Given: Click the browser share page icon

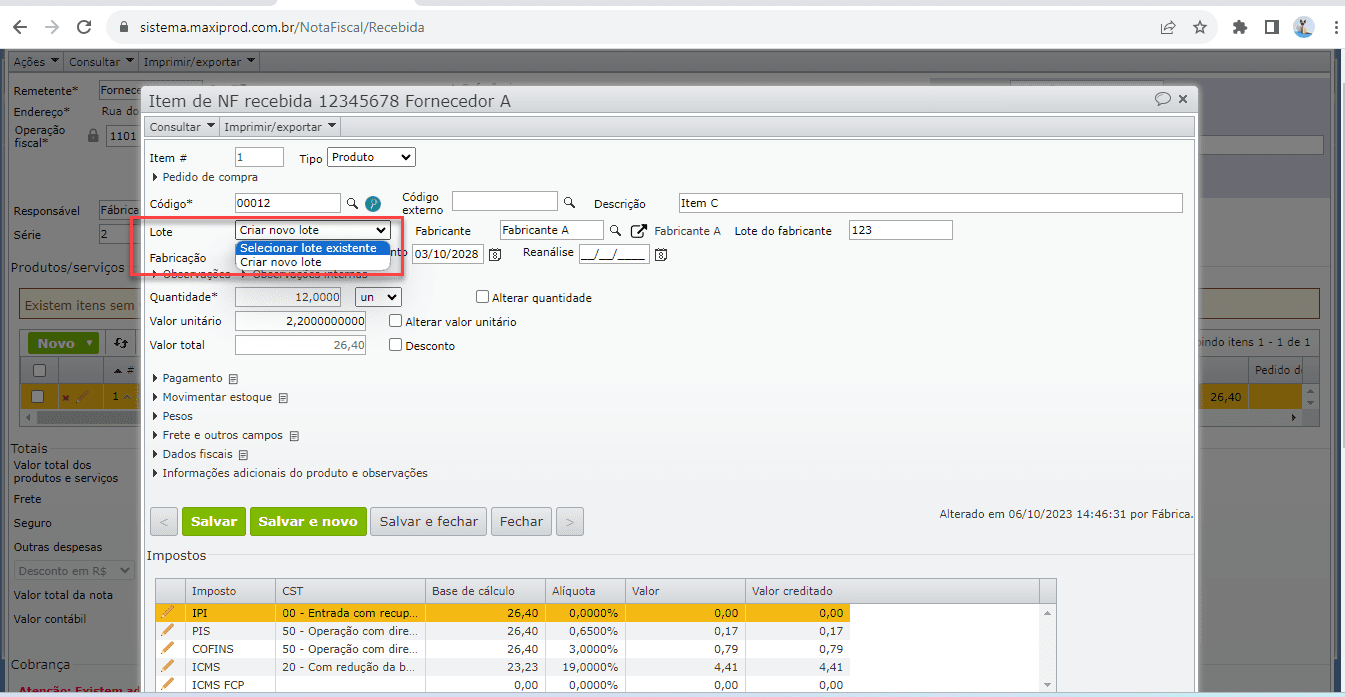Looking at the screenshot, I should [1168, 27].
